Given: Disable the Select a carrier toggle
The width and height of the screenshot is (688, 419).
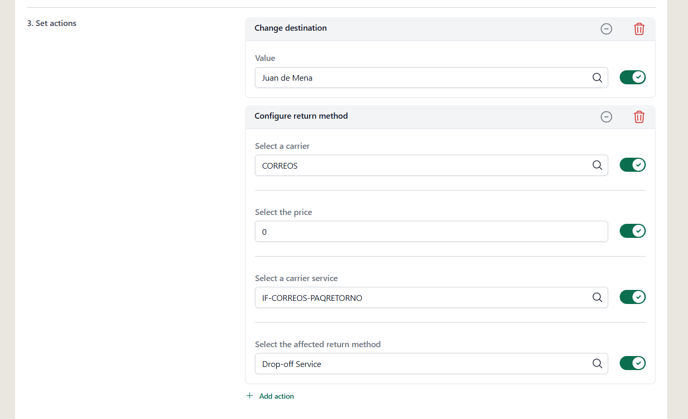Looking at the screenshot, I should (632, 165).
